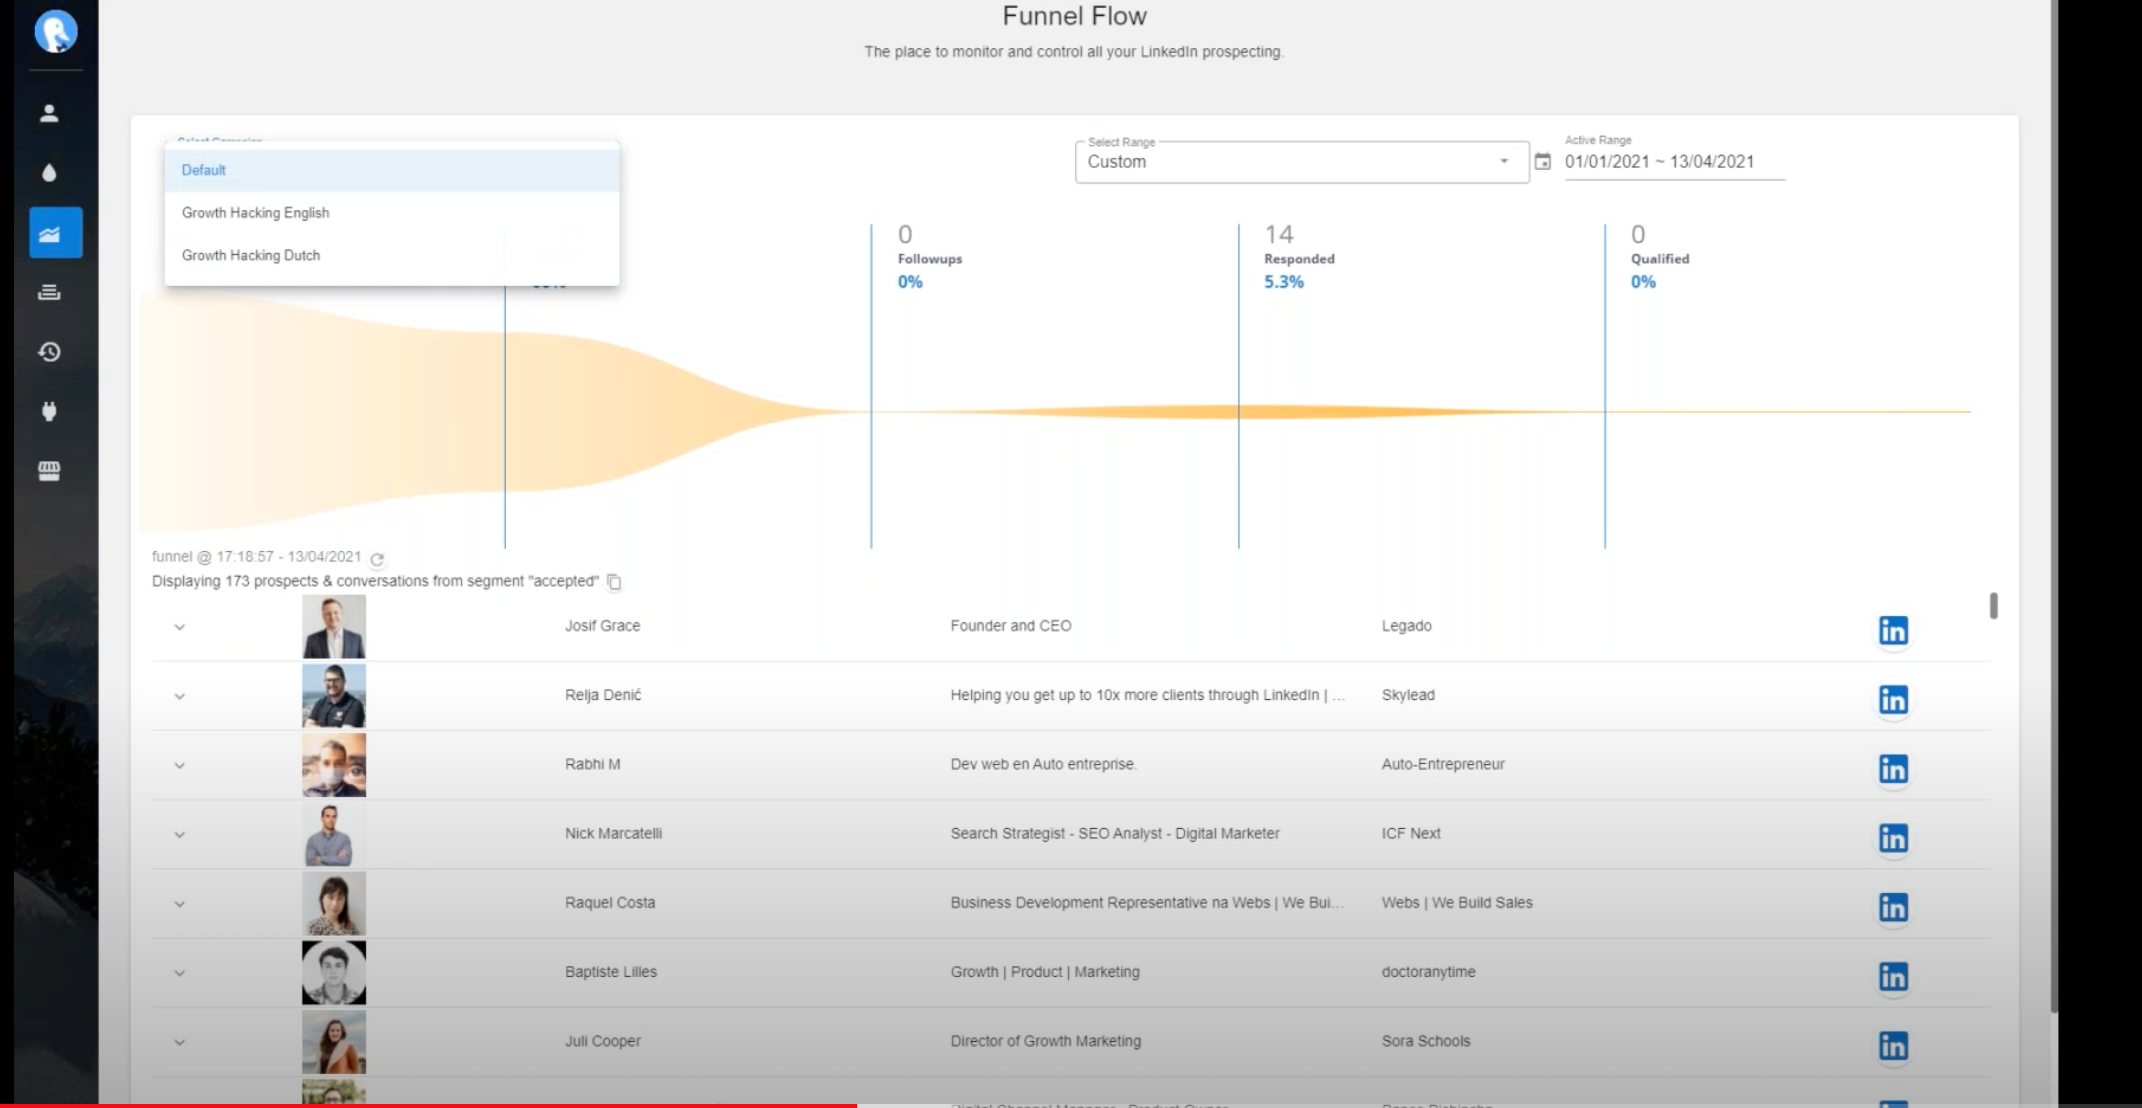2142x1108 pixels.
Task: Open the calendar icon beside Active Range
Action: [x=1543, y=162]
